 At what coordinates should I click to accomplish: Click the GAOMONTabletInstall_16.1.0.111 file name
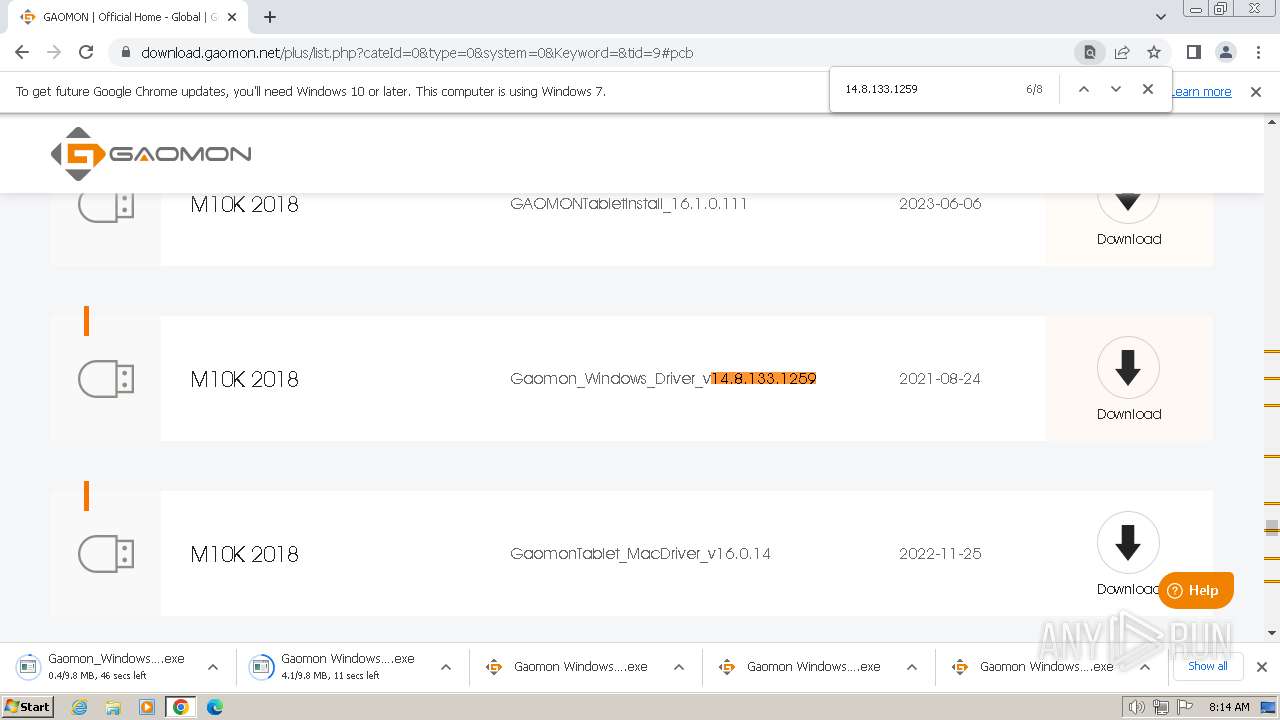(629, 204)
